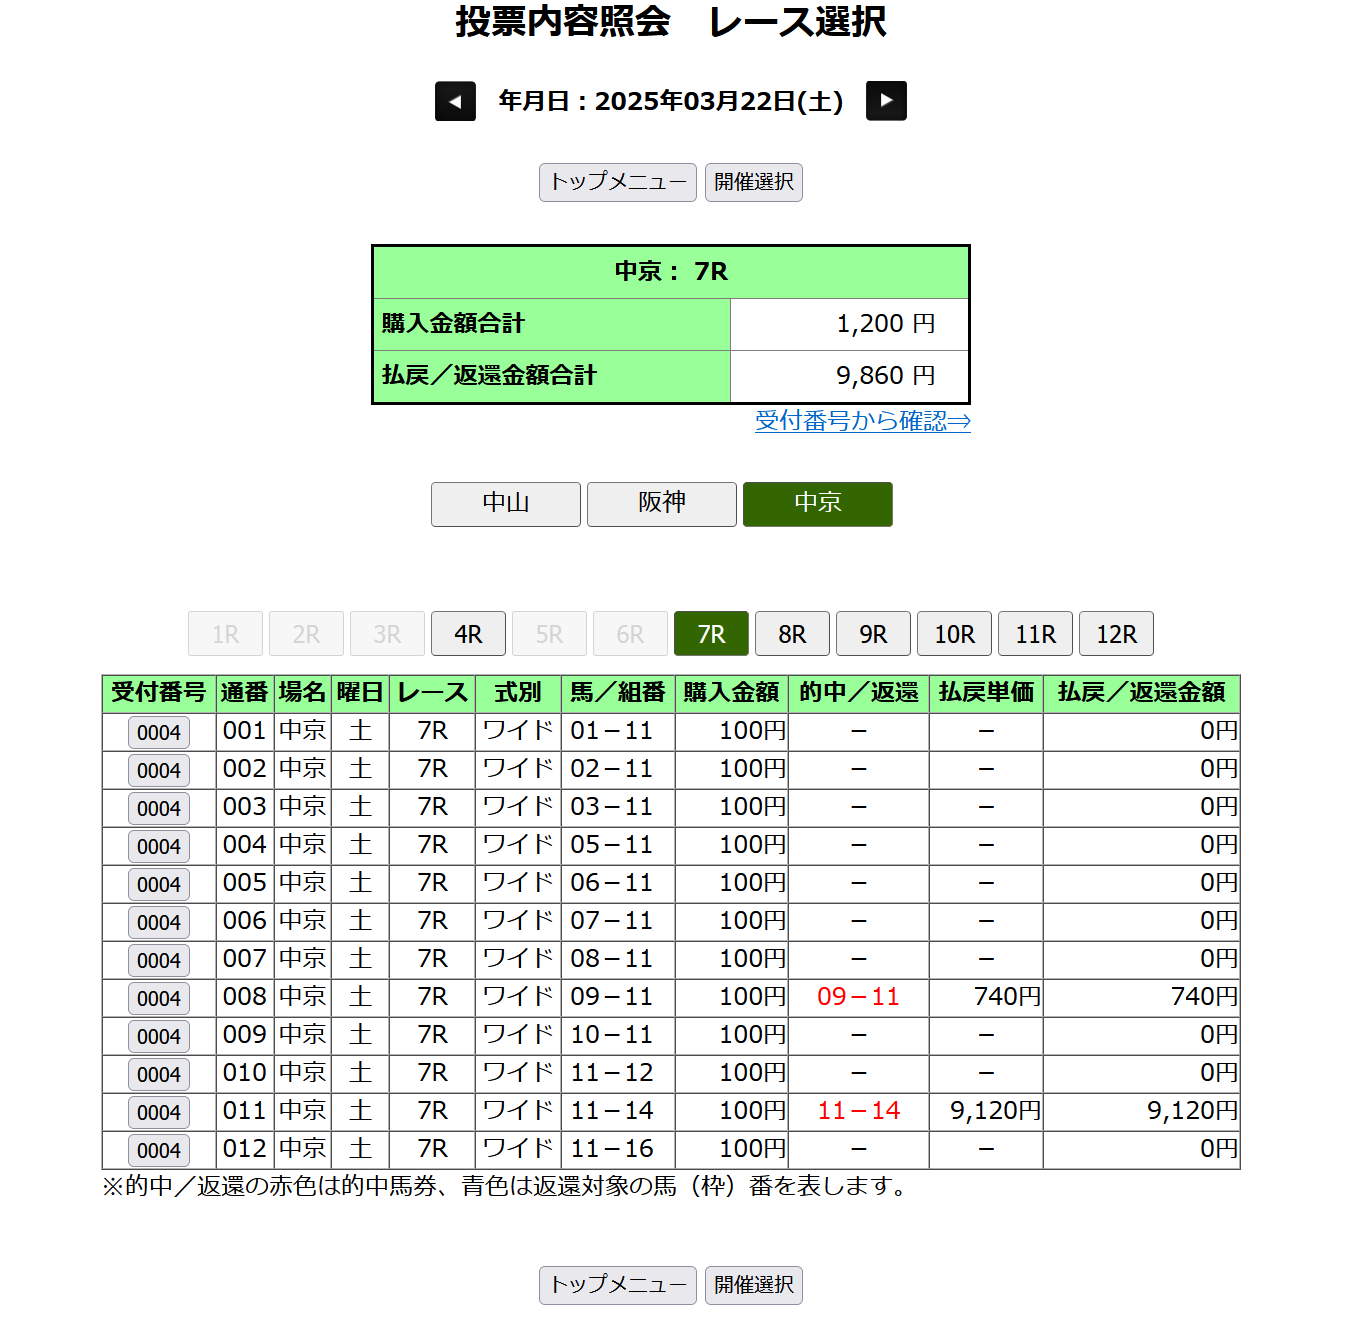Switch to the 中山 racecourse tab
1367x1340 pixels.
pos(505,503)
